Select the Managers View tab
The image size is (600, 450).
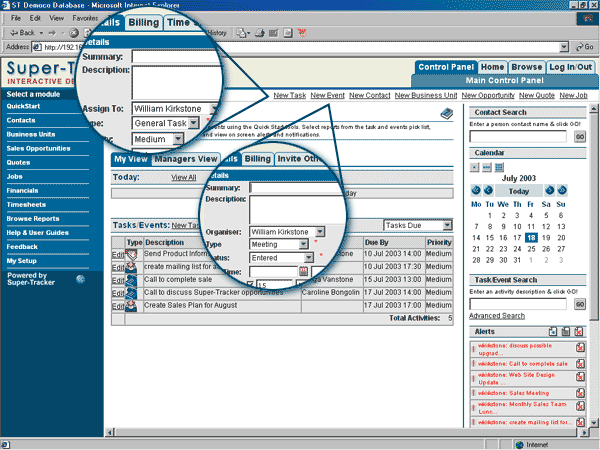pos(186,159)
